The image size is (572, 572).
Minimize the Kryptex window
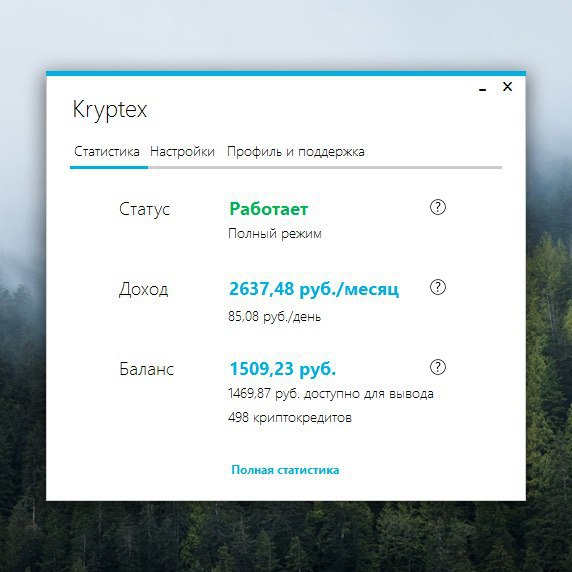(x=483, y=89)
